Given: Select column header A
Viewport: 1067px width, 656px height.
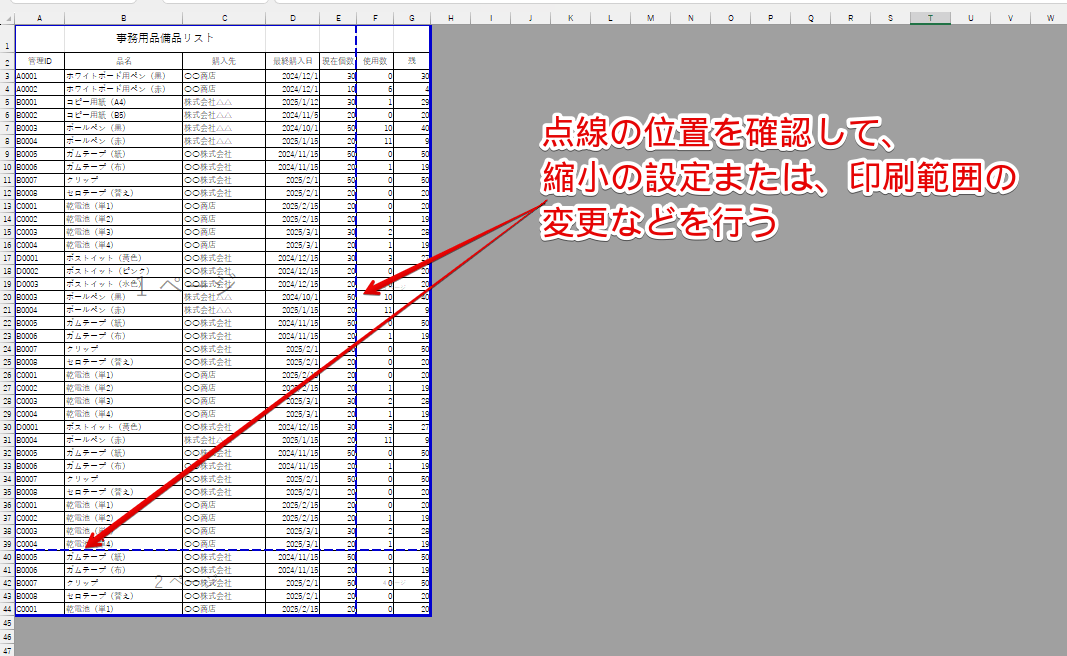Looking at the screenshot, I should pyautogui.click(x=40, y=17).
